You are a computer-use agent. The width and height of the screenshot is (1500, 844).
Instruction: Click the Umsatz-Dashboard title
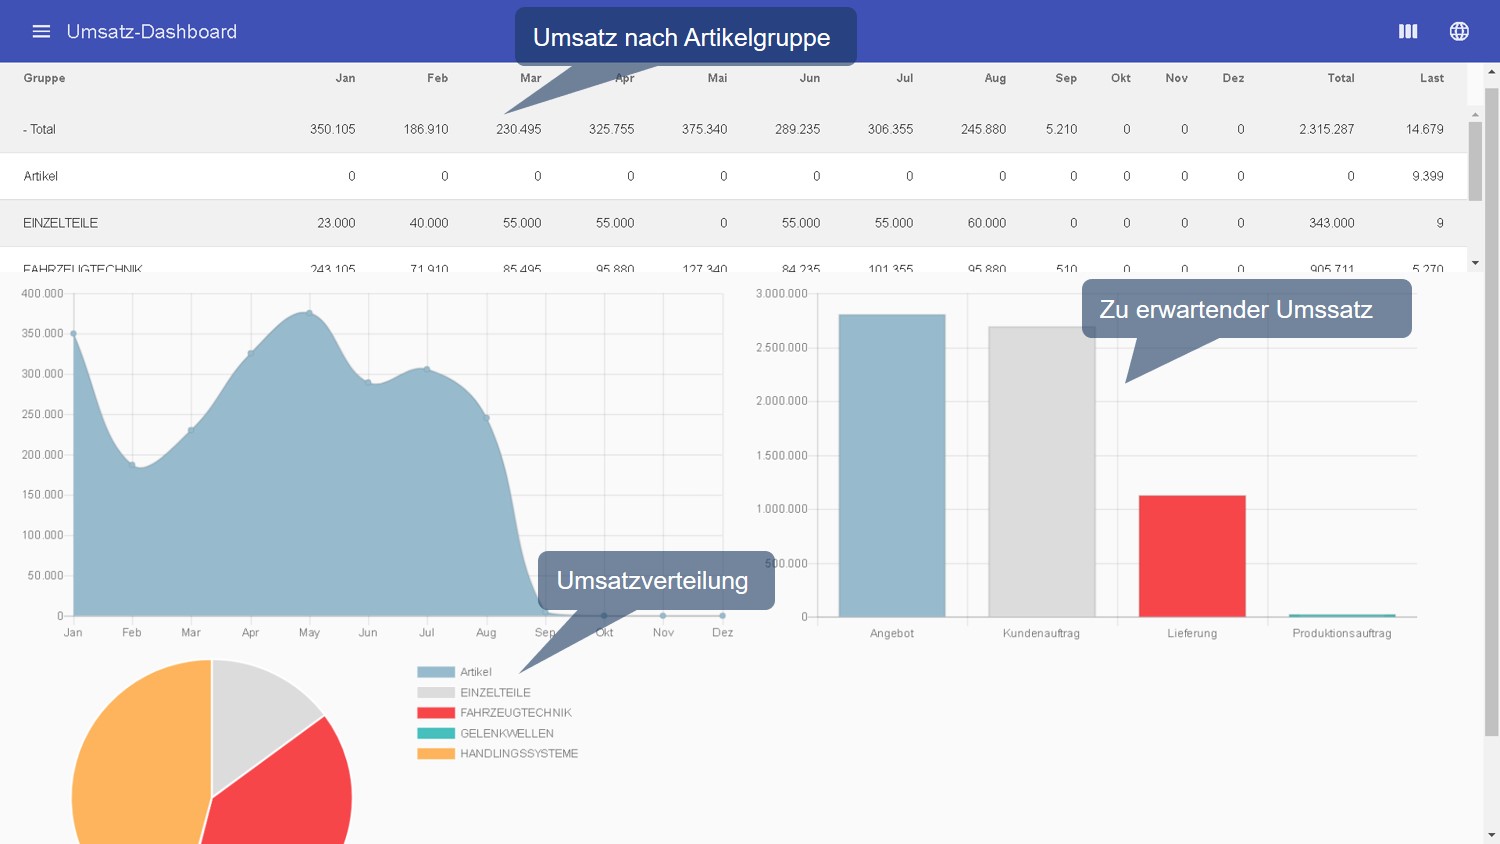152,31
